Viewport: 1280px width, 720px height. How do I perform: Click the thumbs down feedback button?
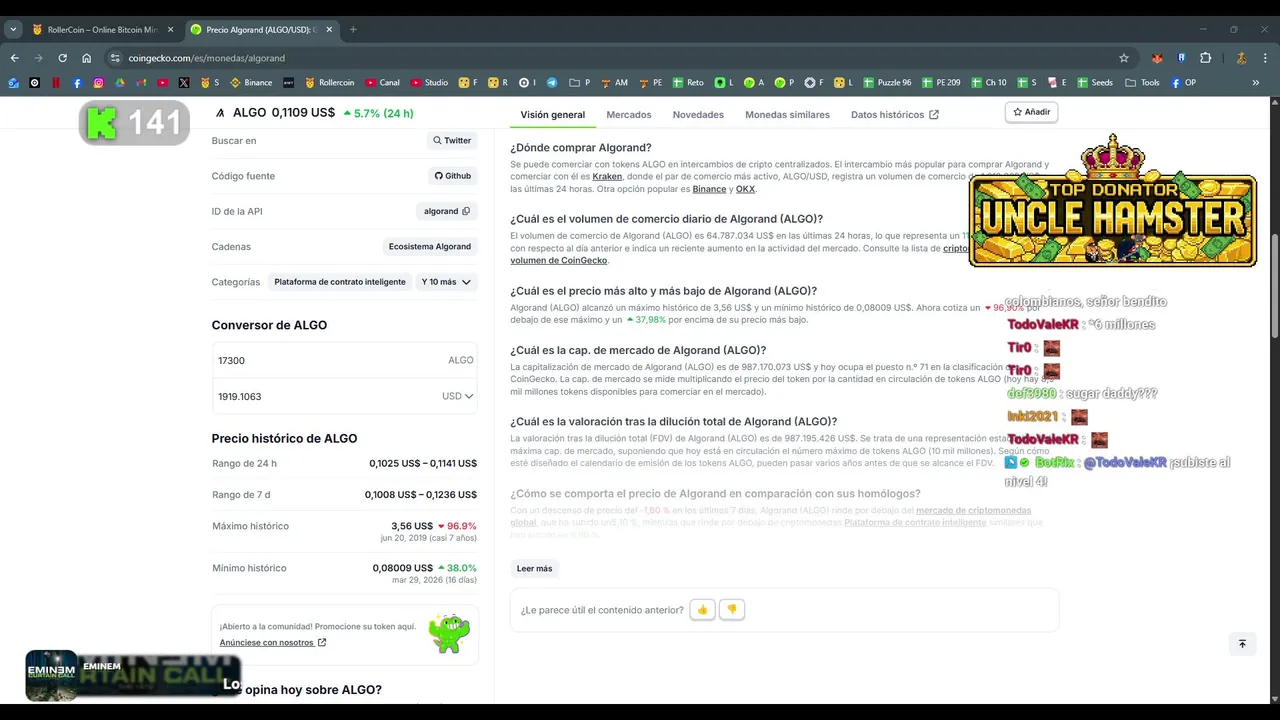(x=731, y=609)
